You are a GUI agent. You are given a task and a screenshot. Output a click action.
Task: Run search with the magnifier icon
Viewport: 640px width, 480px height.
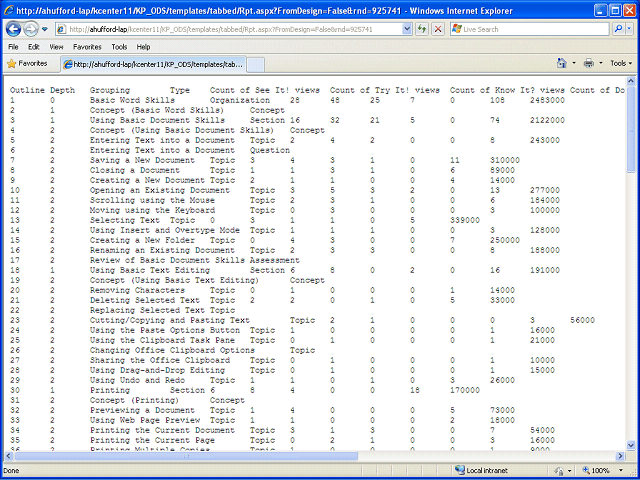pos(618,29)
